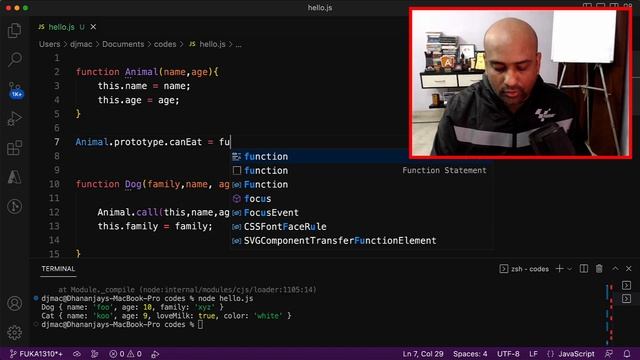The height and width of the screenshot is (360, 640).
Task: Click the 'function Animal(name,age){' line
Action: point(147,72)
